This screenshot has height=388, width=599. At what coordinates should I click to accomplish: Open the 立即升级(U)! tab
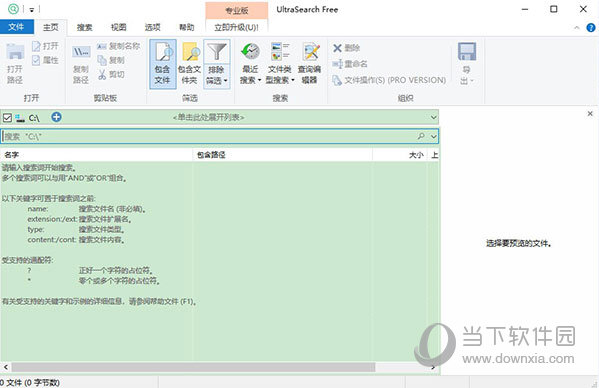pyautogui.click(x=236, y=27)
